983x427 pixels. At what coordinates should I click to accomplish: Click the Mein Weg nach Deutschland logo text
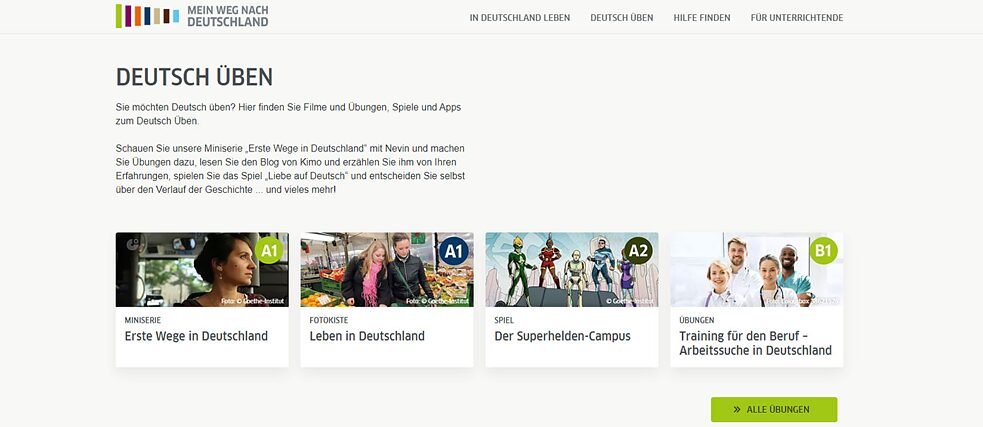point(227,15)
